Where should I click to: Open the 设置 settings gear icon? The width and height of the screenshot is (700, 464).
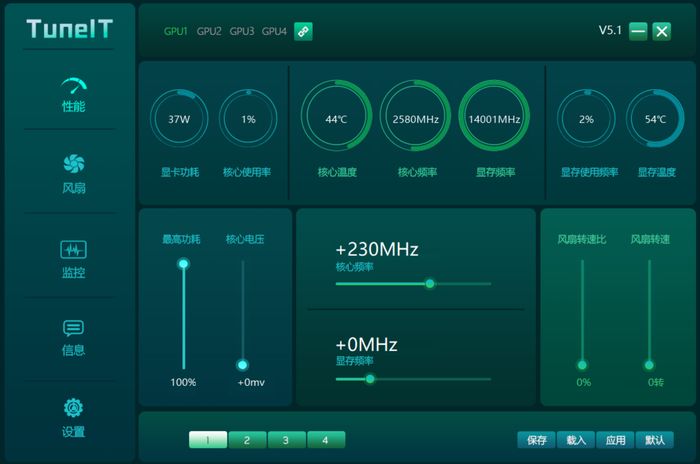(x=74, y=408)
